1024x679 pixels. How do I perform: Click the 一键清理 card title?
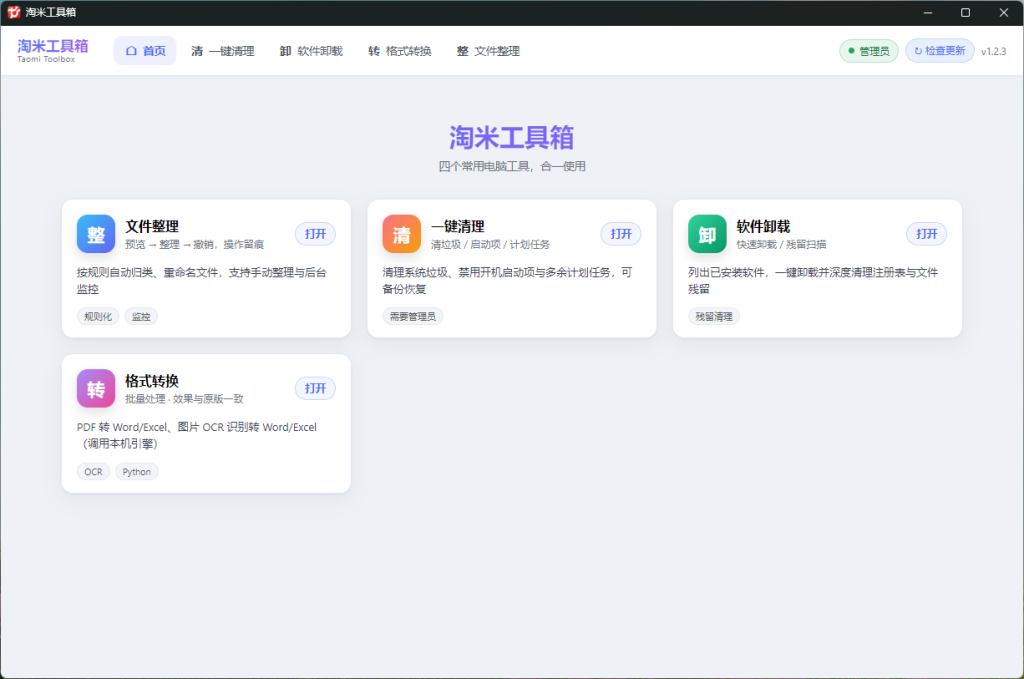(x=458, y=227)
